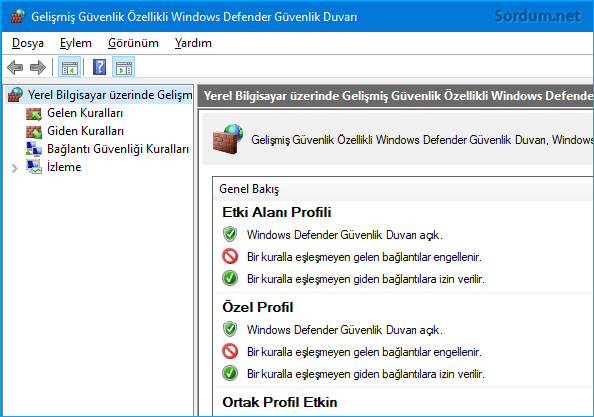The image size is (594, 417).
Task: Open the Yardım menu
Action: pos(193,43)
